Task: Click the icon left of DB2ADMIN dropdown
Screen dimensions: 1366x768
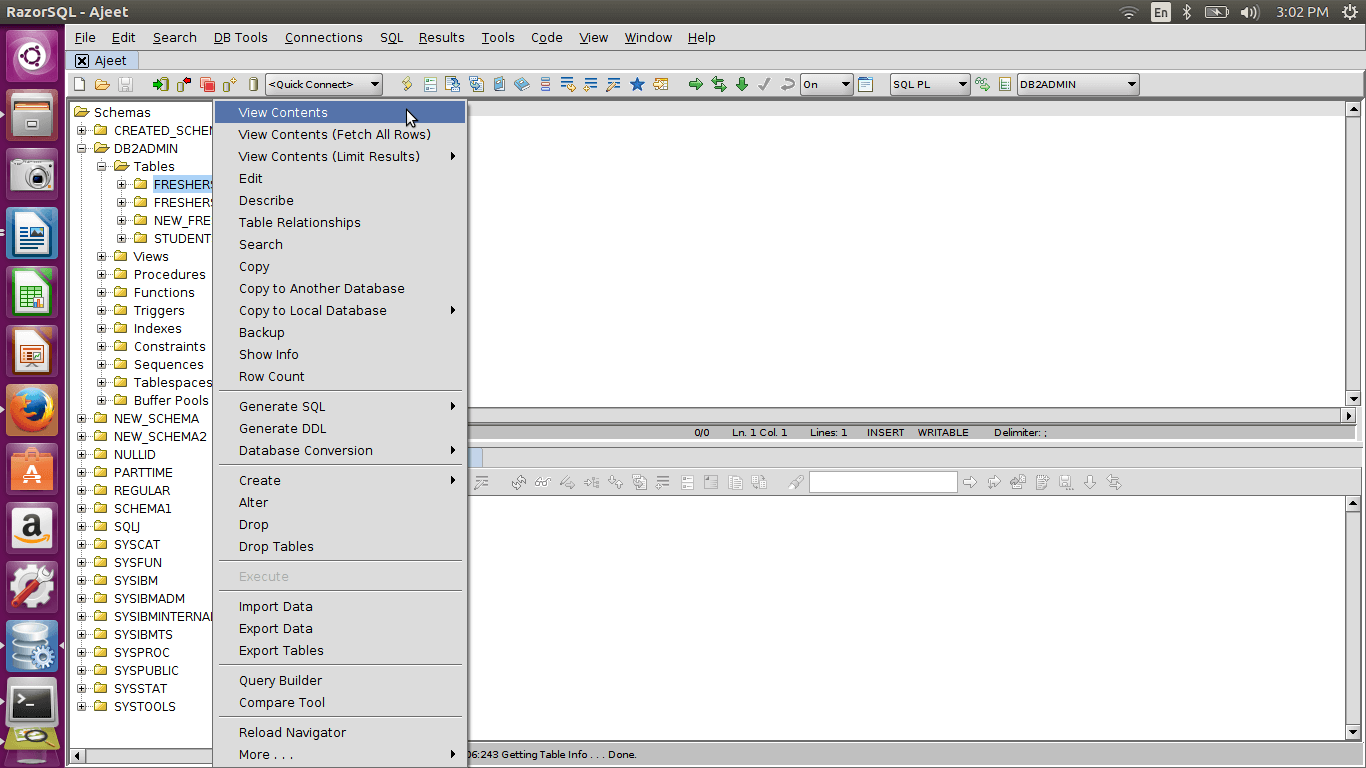Action: tap(1005, 85)
